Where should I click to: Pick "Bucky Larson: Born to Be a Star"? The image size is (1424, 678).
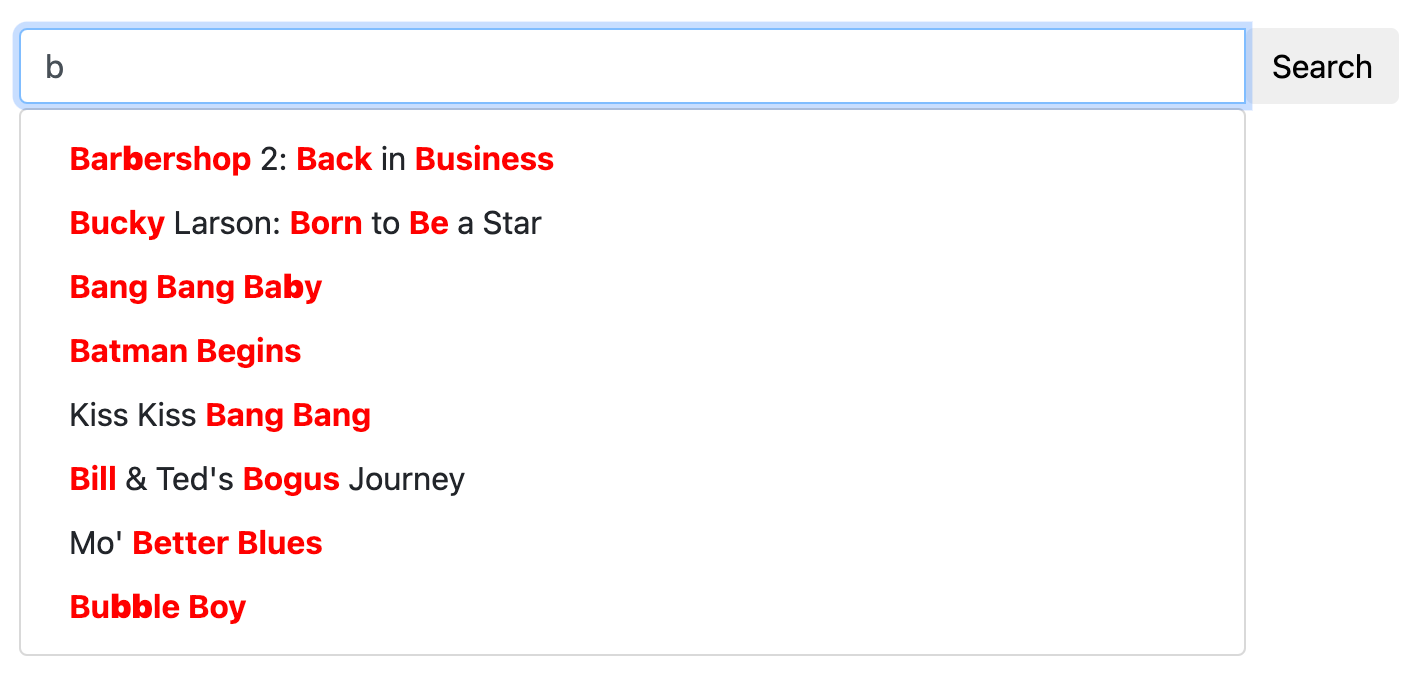(304, 222)
